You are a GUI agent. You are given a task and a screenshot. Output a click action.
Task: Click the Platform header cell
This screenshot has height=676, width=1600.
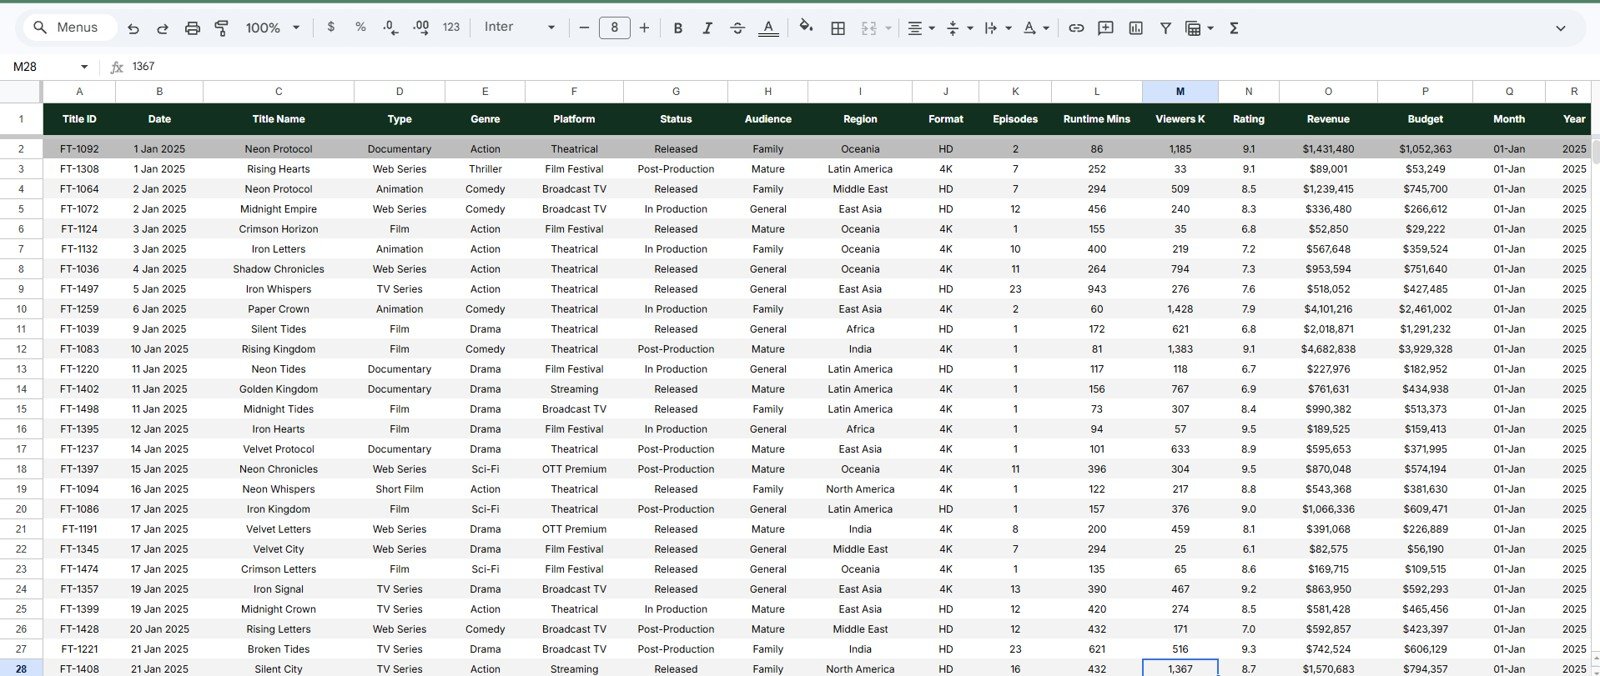coord(574,119)
